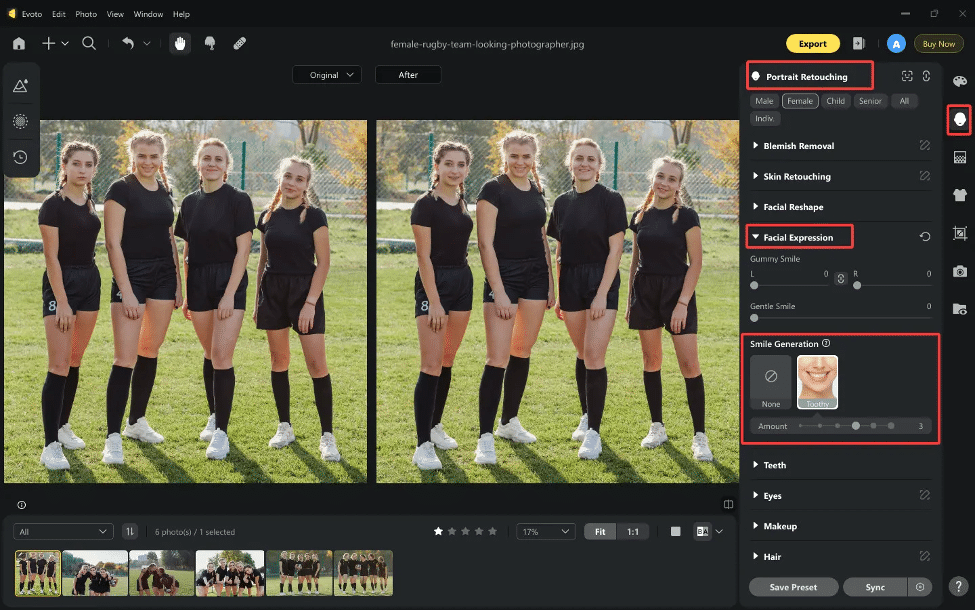Screen dimensions: 977x610
Task: Open the Photo menu in the menu bar
Action: pyautogui.click(x=85, y=14)
